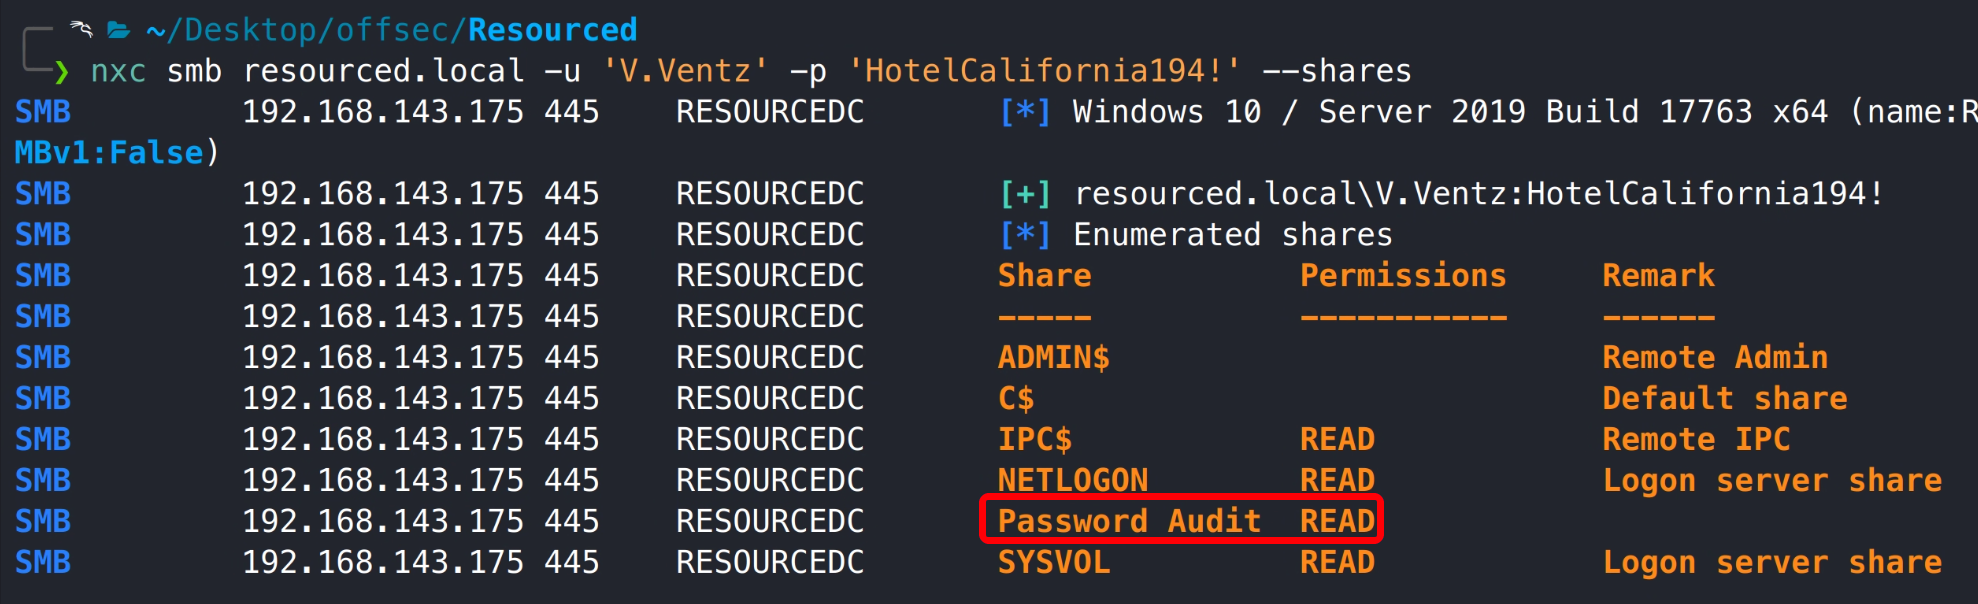The height and width of the screenshot is (604, 1978).
Task: Click the highlighted Password Audit share
Action: point(1129,521)
